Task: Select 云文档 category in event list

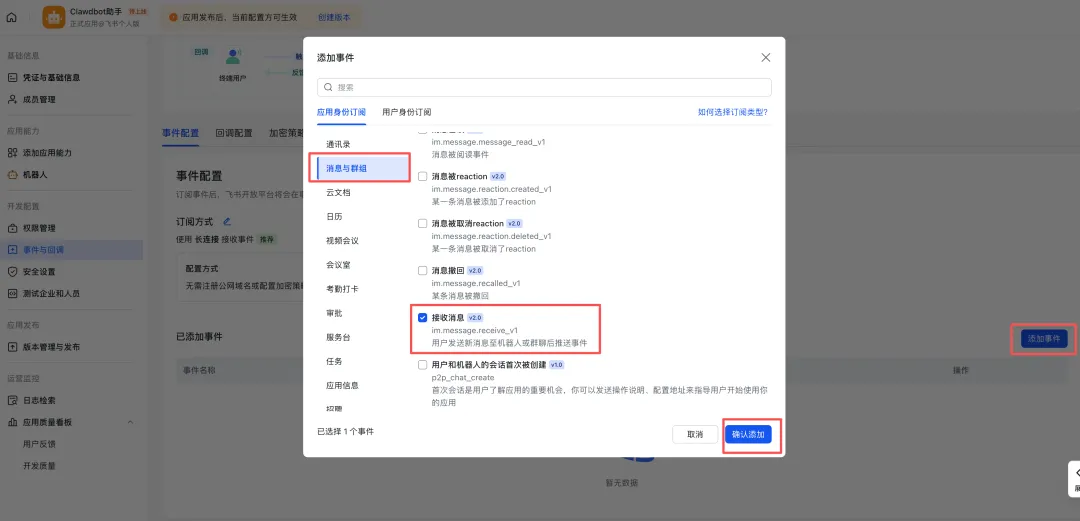Action: tap(338, 192)
